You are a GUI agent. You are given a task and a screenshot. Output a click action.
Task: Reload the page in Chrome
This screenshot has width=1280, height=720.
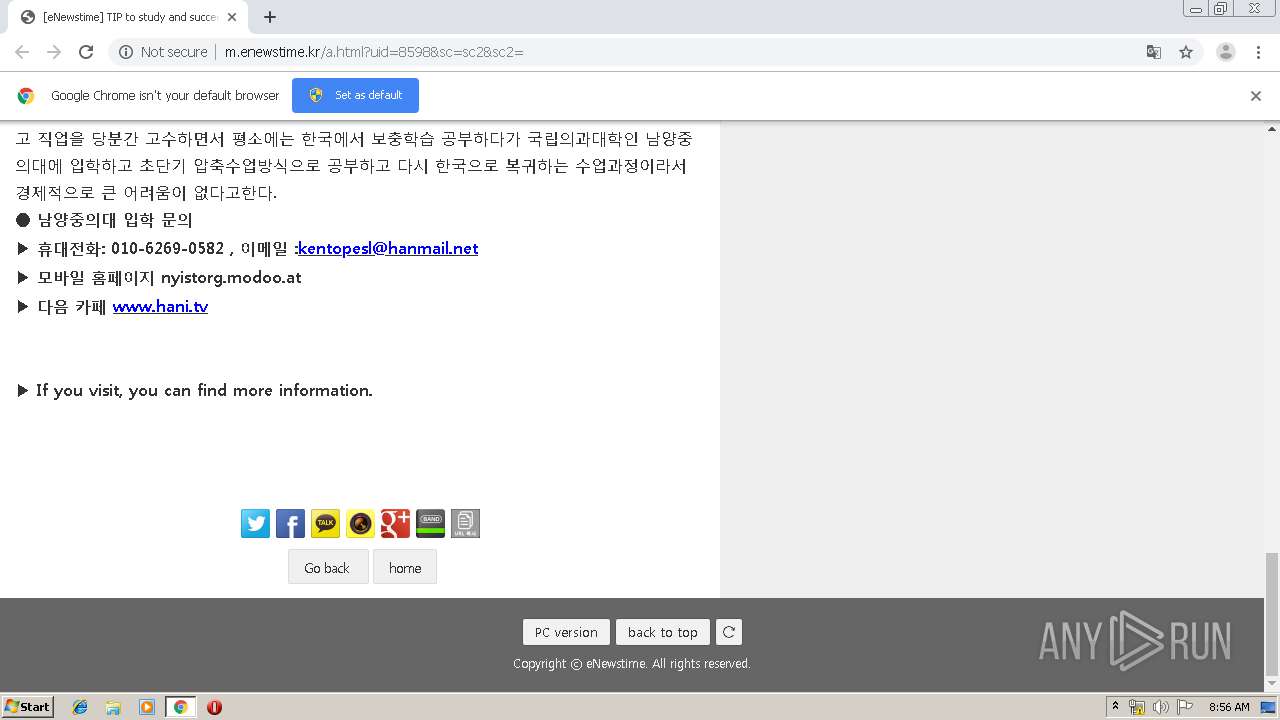coord(86,52)
